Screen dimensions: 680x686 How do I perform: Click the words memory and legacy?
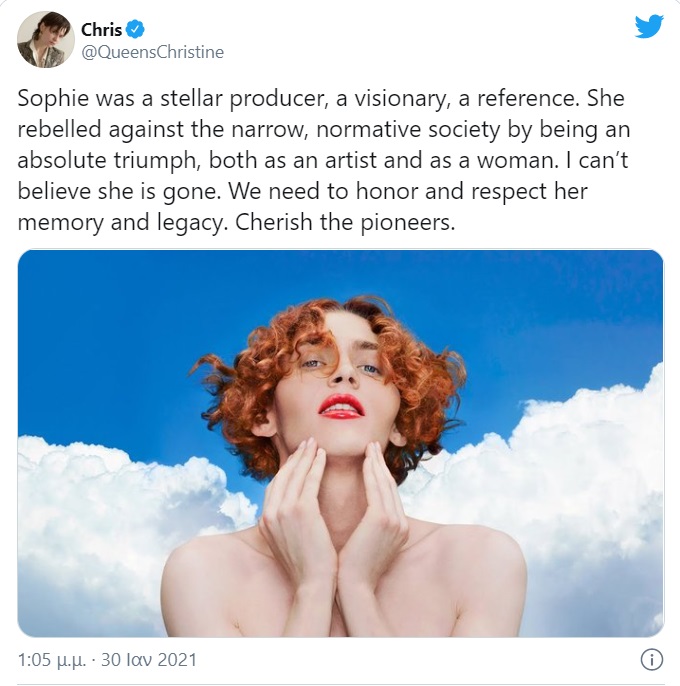121,222
